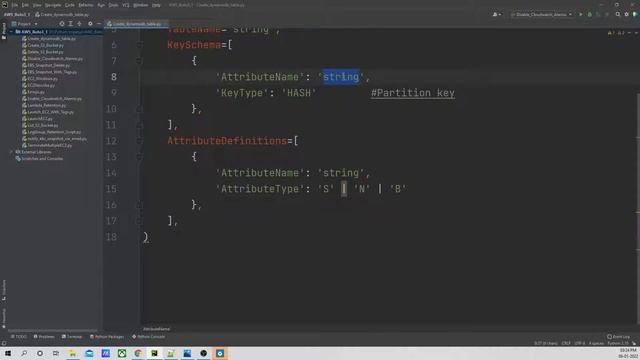
Task: Fold the KeySchema block at line 6
Action: coord(139,45)
